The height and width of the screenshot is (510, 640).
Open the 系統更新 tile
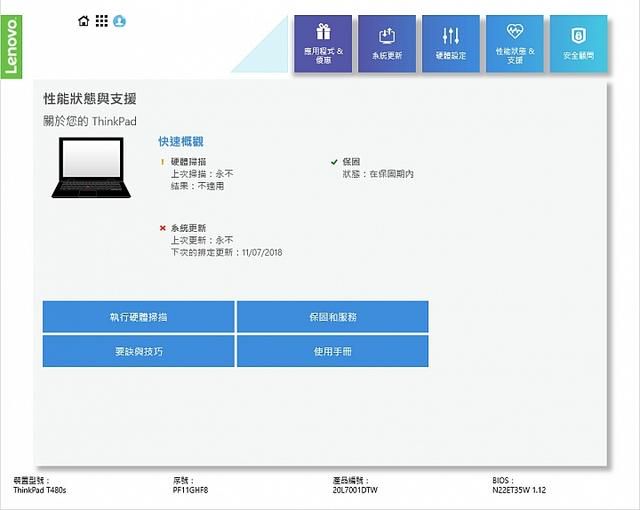(387, 44)
